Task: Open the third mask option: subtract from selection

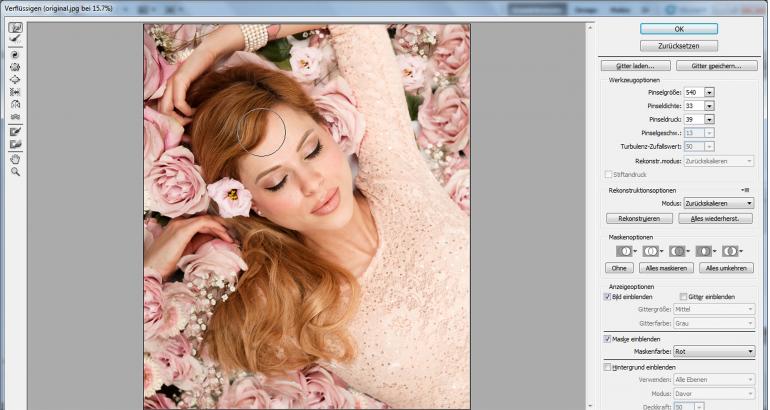Action: click(x=680, y=251)
